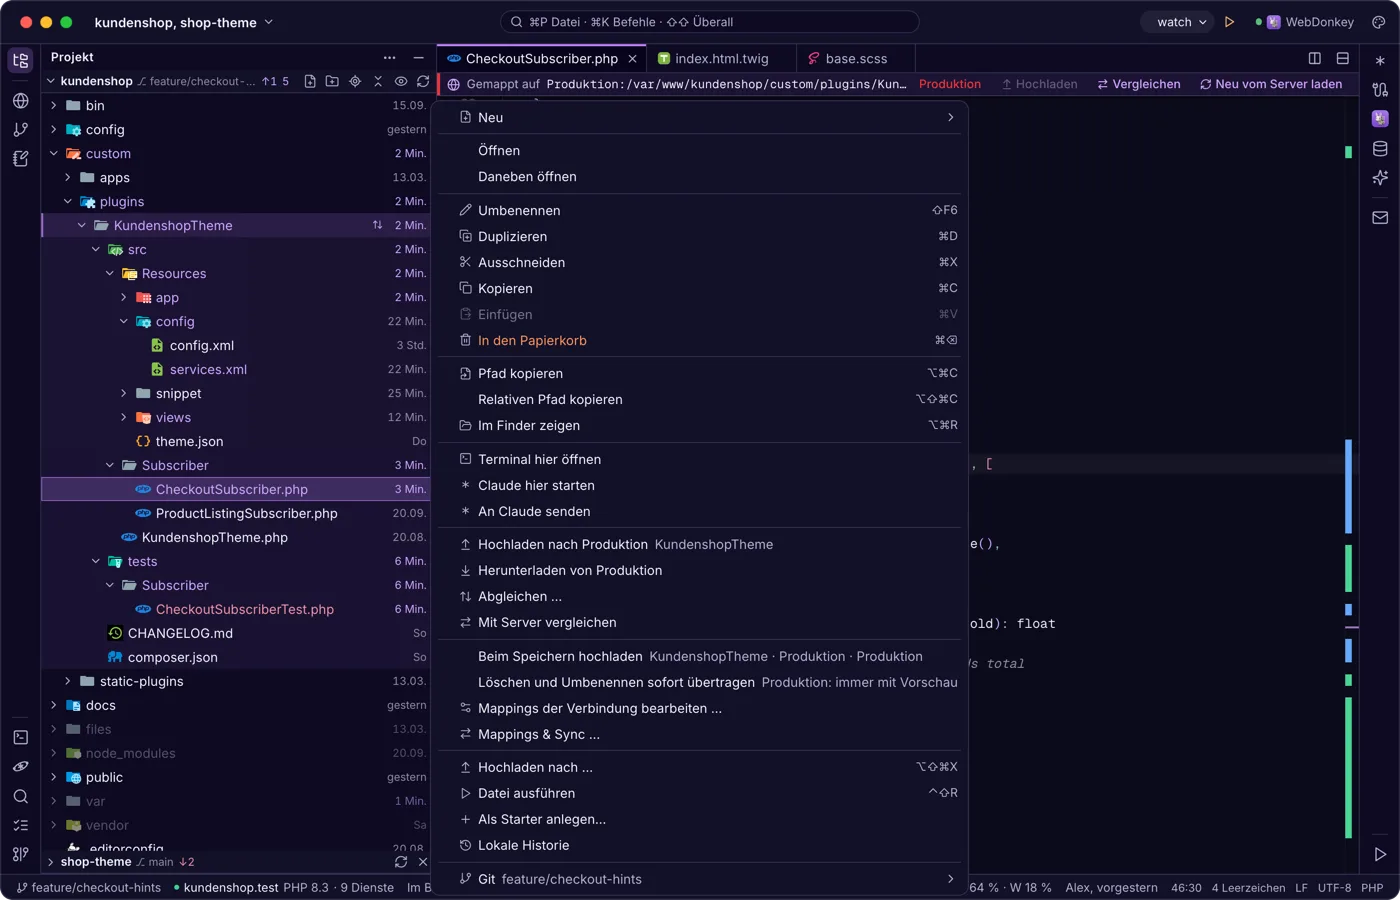Open the globe remote hosts sidebar icon
Image resolution: width=1400 pixels, height=900 pixels.
click(20, 101)
